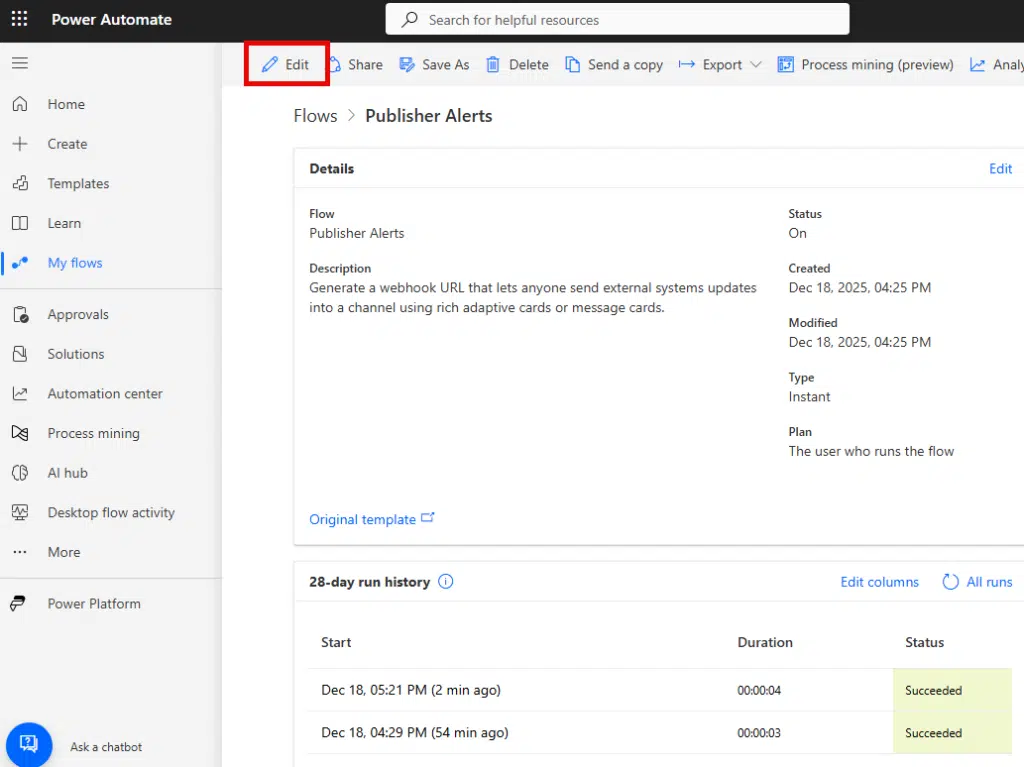This screenshot has width=1024, height=767.
Task: Go to Home in the sidebar
Action: pyautogui.click(x=66, y=104)
